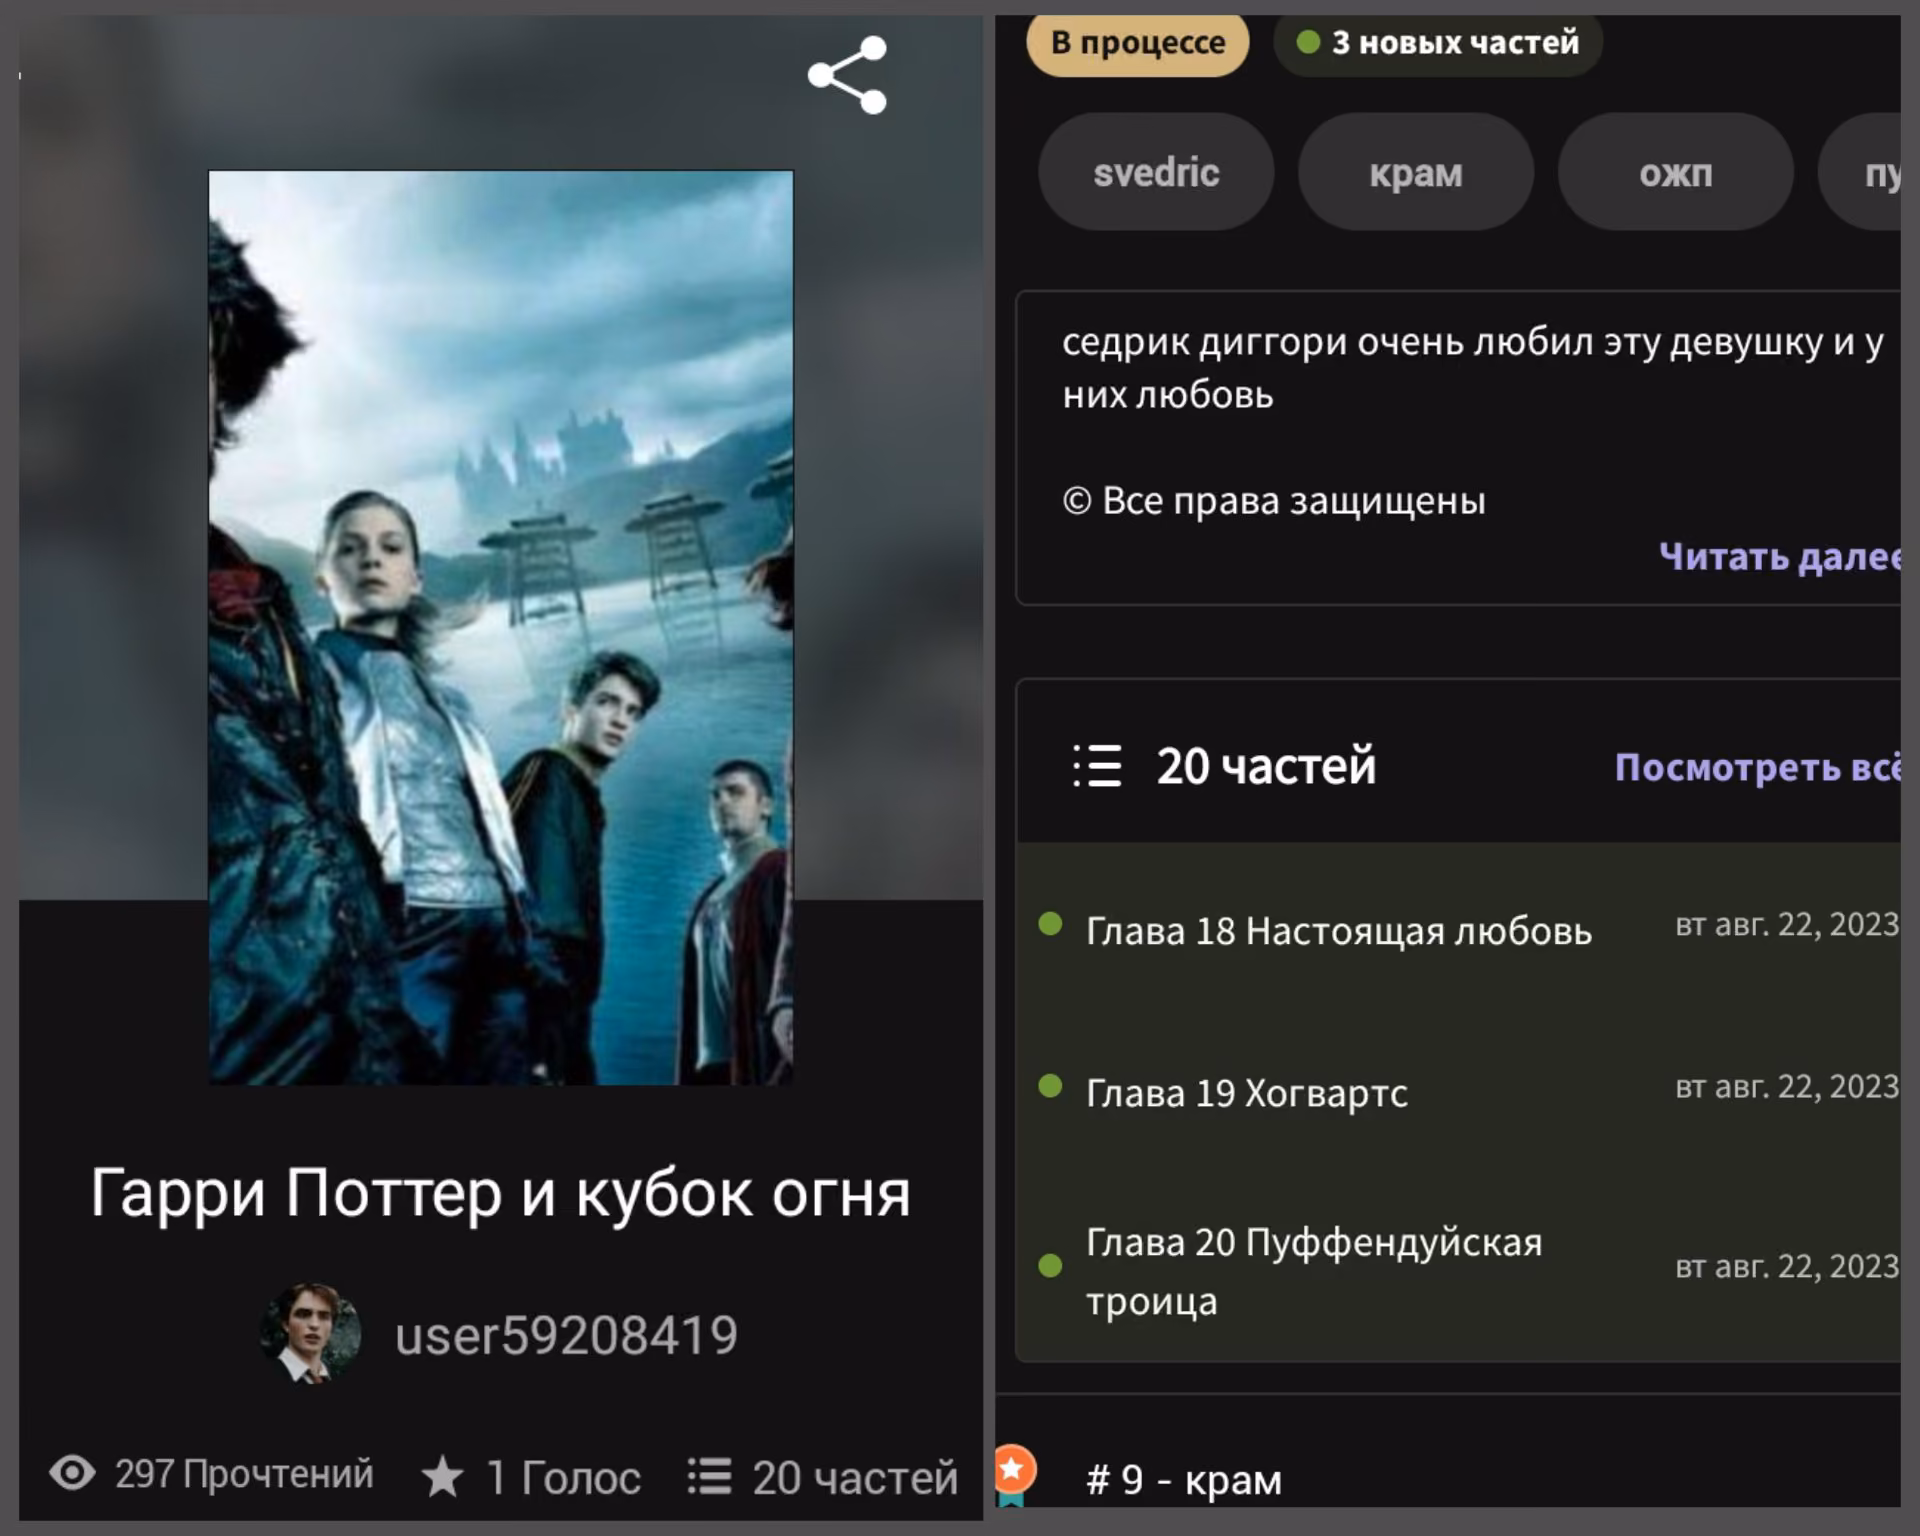Screen dimensions: 1920x1536
Task: Tap the date of Глава 18
Action: click(1787, 925)
